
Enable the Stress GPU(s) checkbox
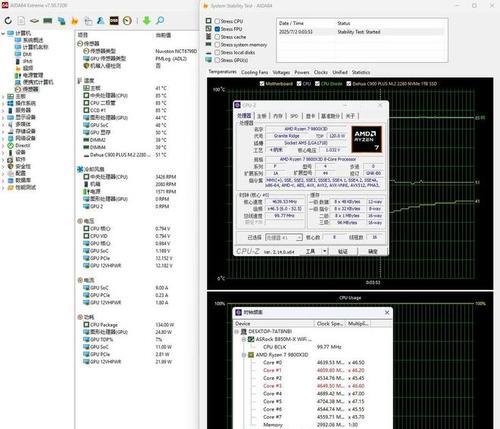(x=217, y=60)
